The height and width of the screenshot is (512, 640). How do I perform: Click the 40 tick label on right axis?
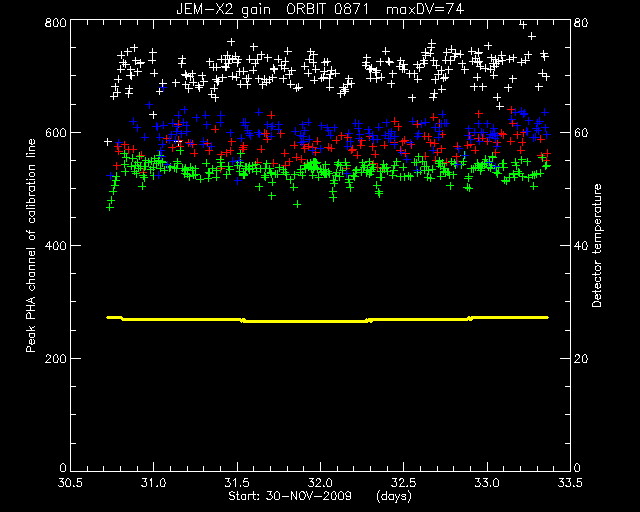581,246
